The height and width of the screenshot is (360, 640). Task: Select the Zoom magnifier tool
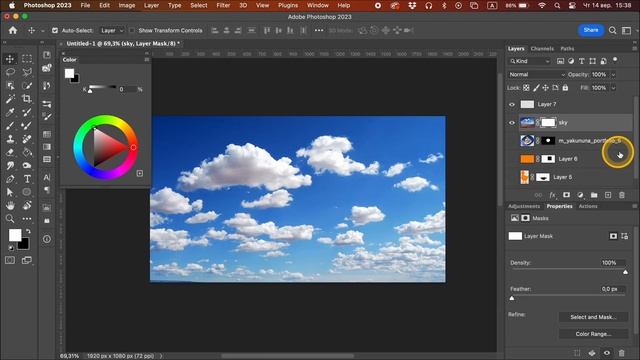click(10, 219)
